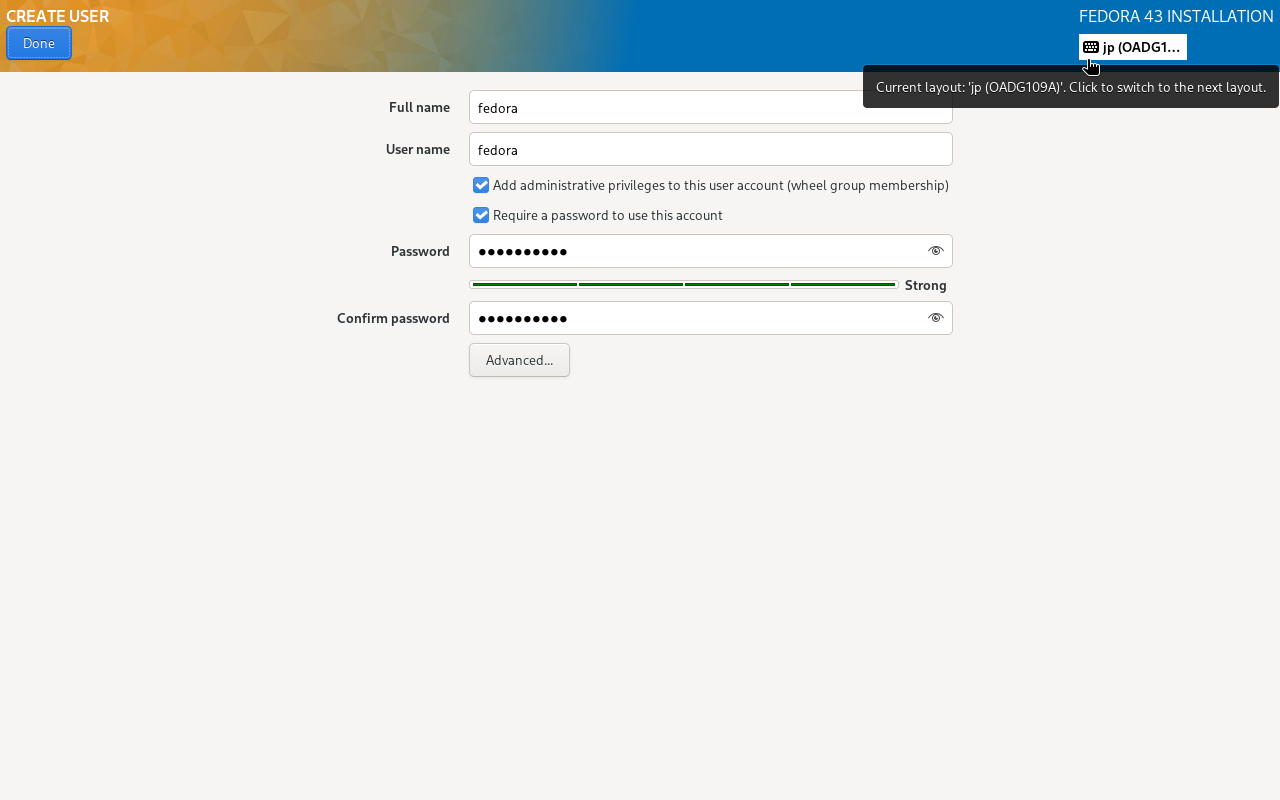Click the green password strength bar

[x=684, y=285]
